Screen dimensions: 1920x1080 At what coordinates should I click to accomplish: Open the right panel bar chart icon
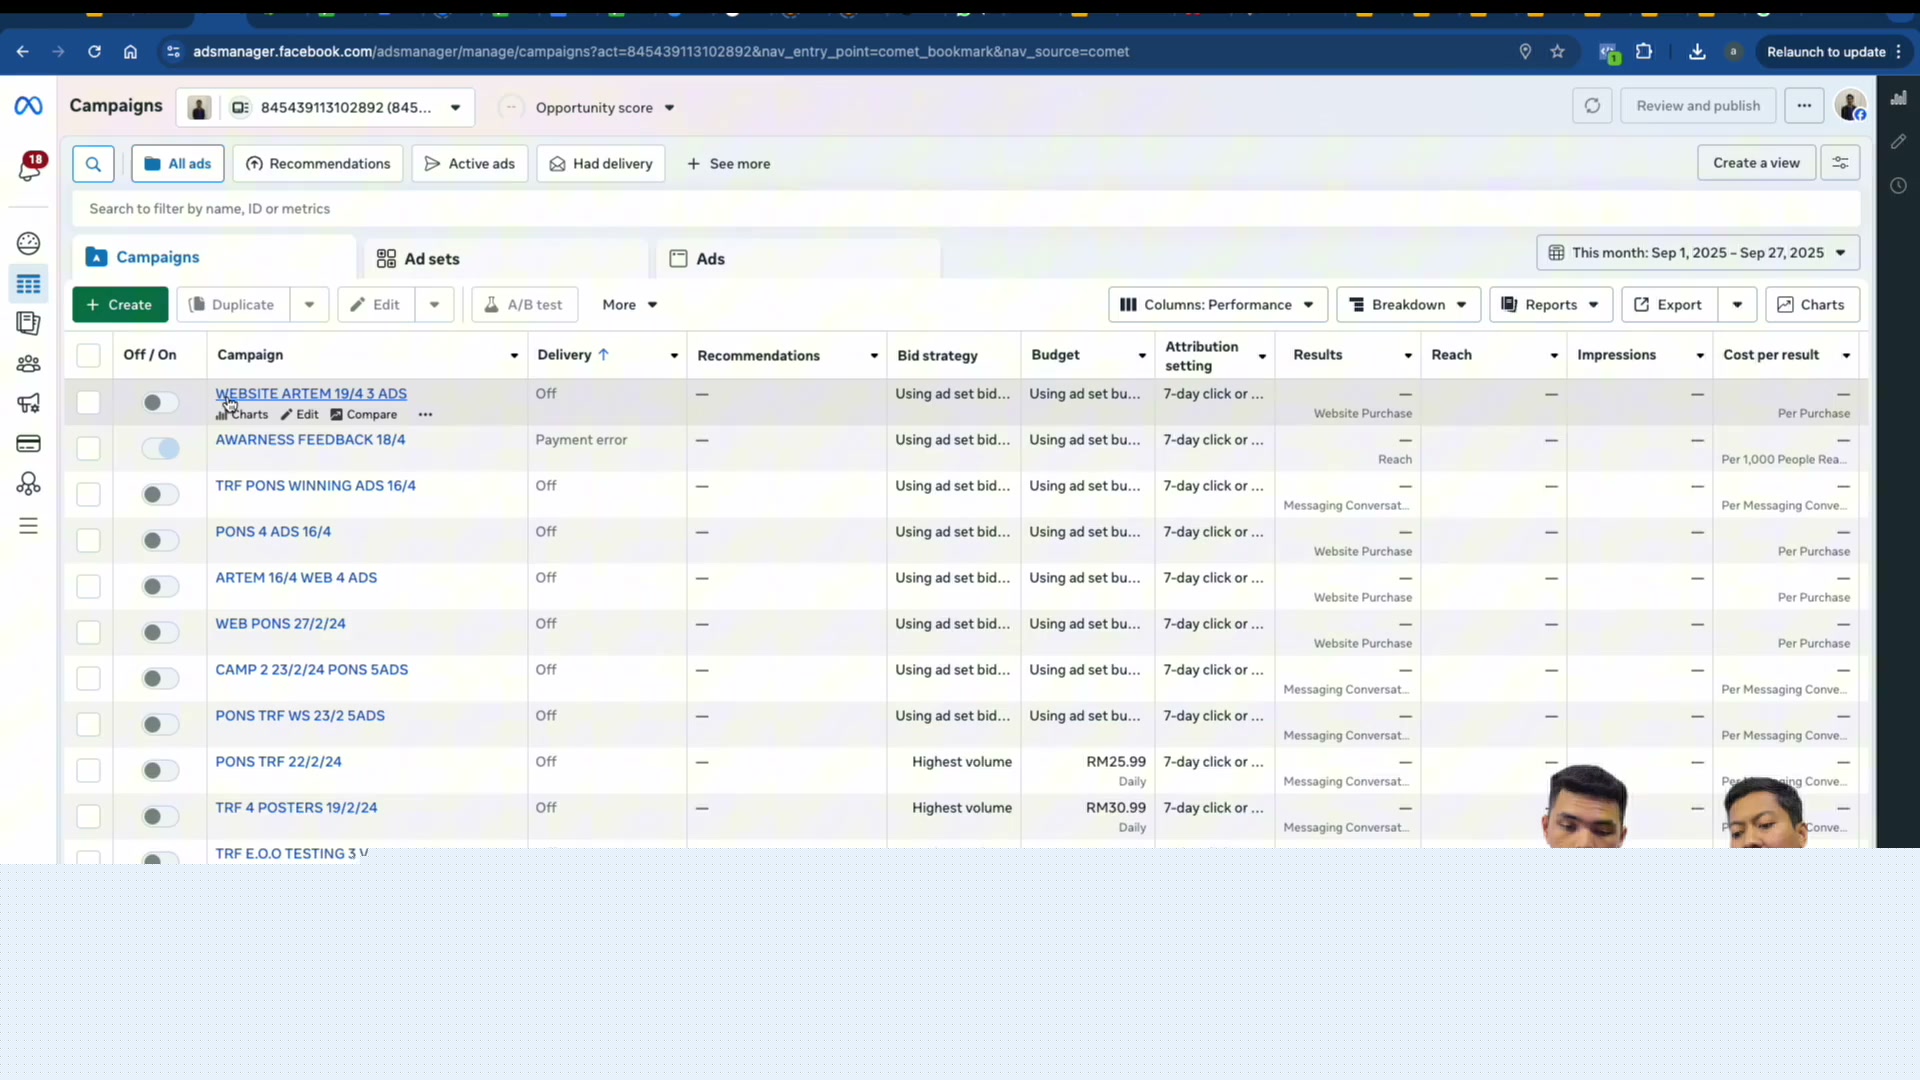pos(1898,98)
